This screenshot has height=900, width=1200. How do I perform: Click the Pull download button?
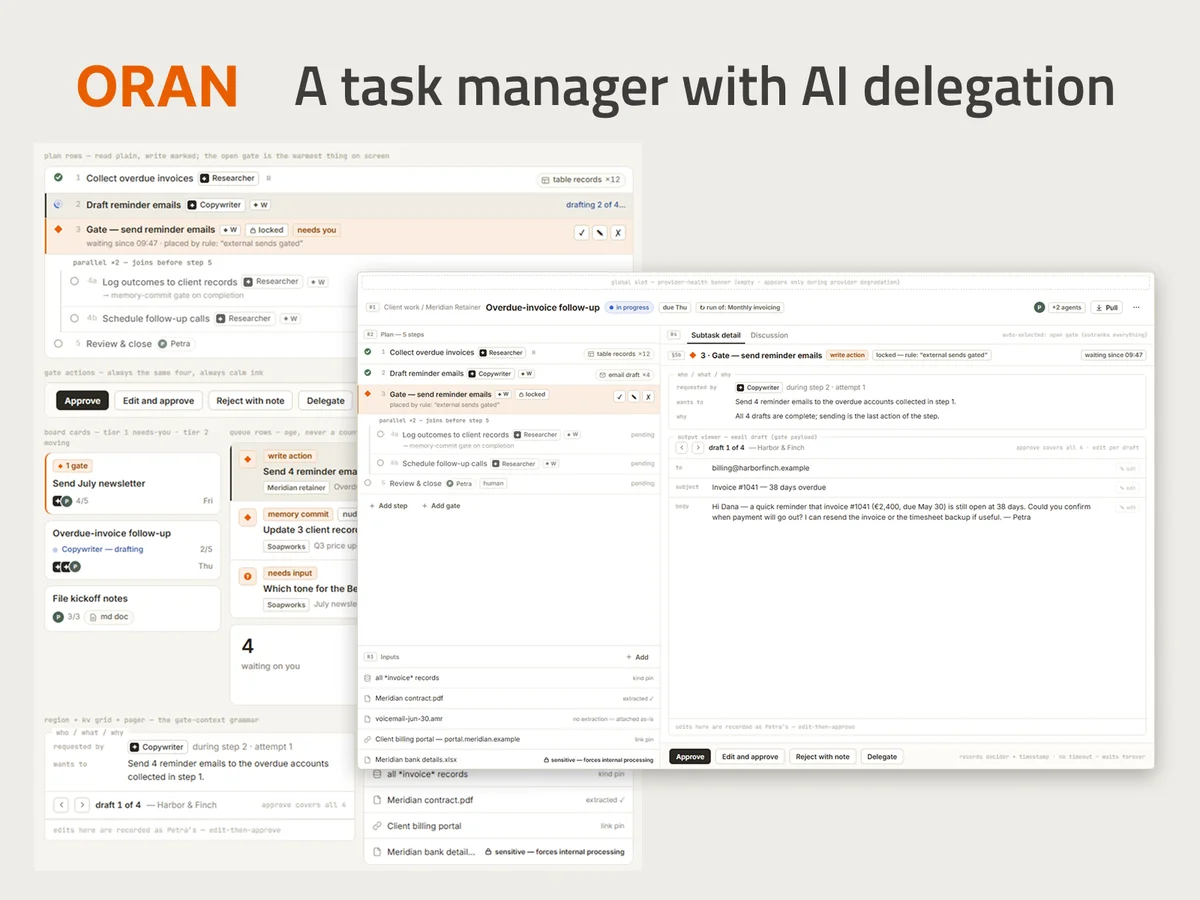(1106, 307)
